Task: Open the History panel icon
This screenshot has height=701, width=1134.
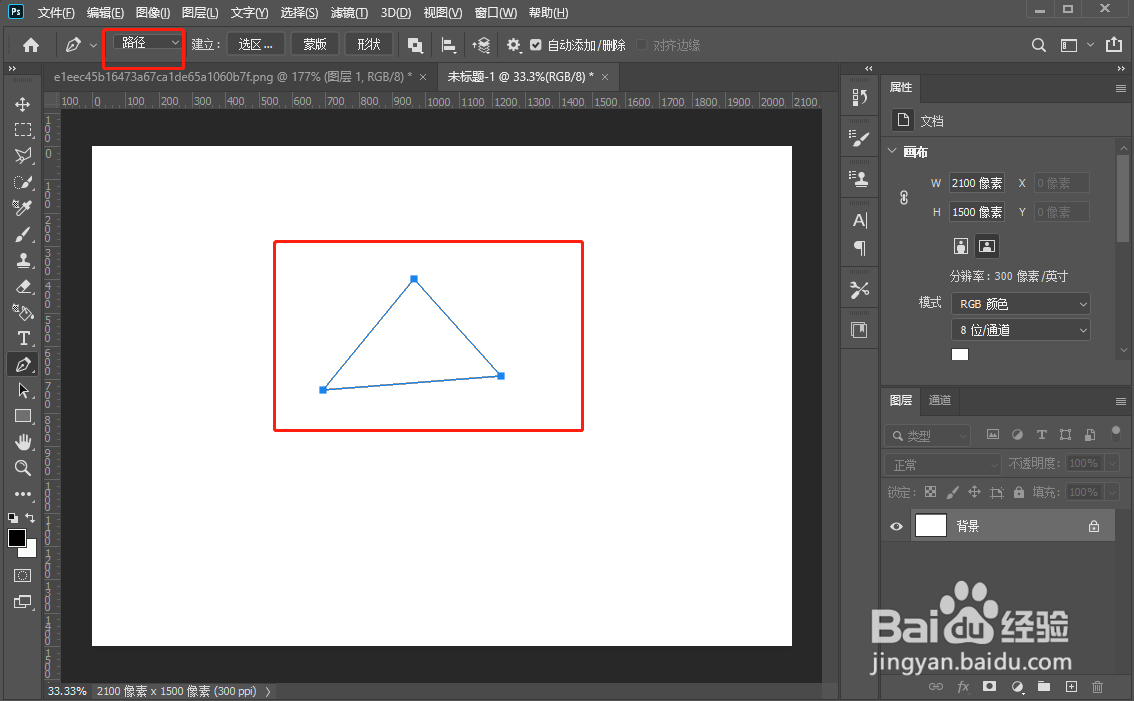Action: (859, 97)
